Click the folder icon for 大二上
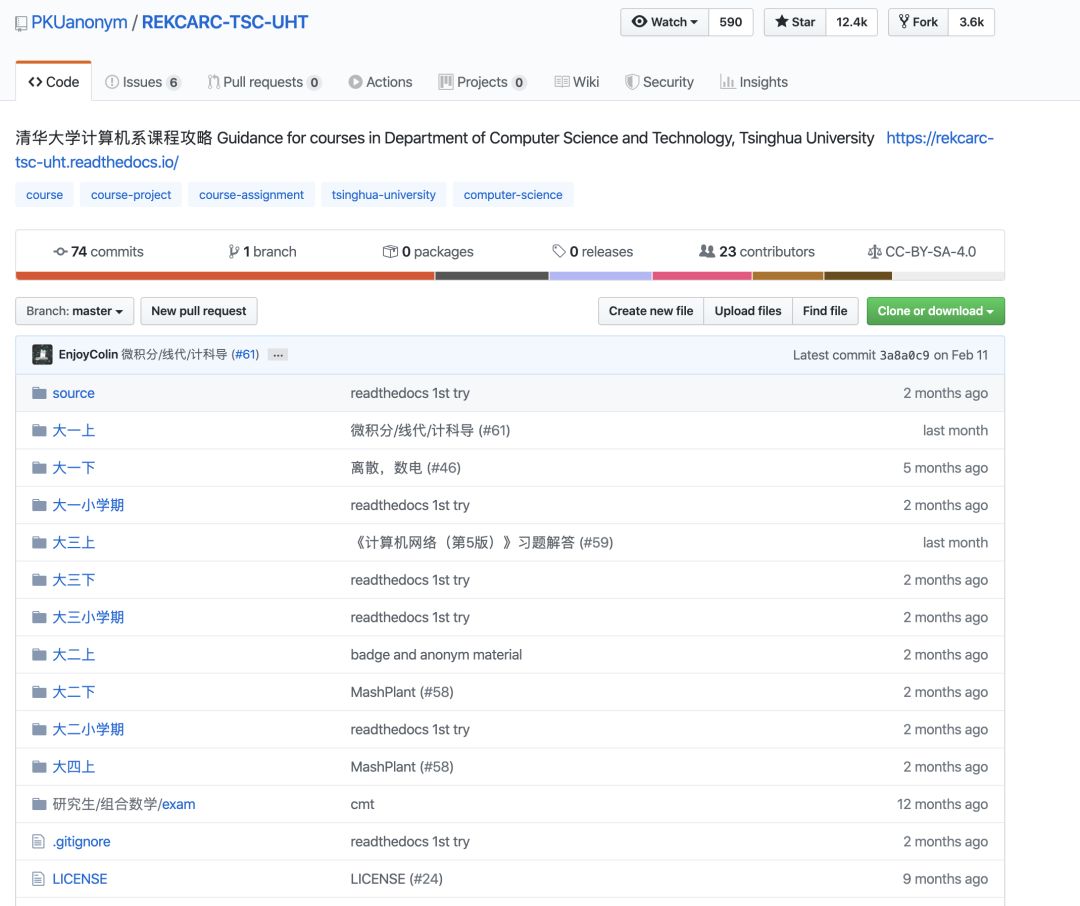The image size is (1080, 906). coord(39,655)
